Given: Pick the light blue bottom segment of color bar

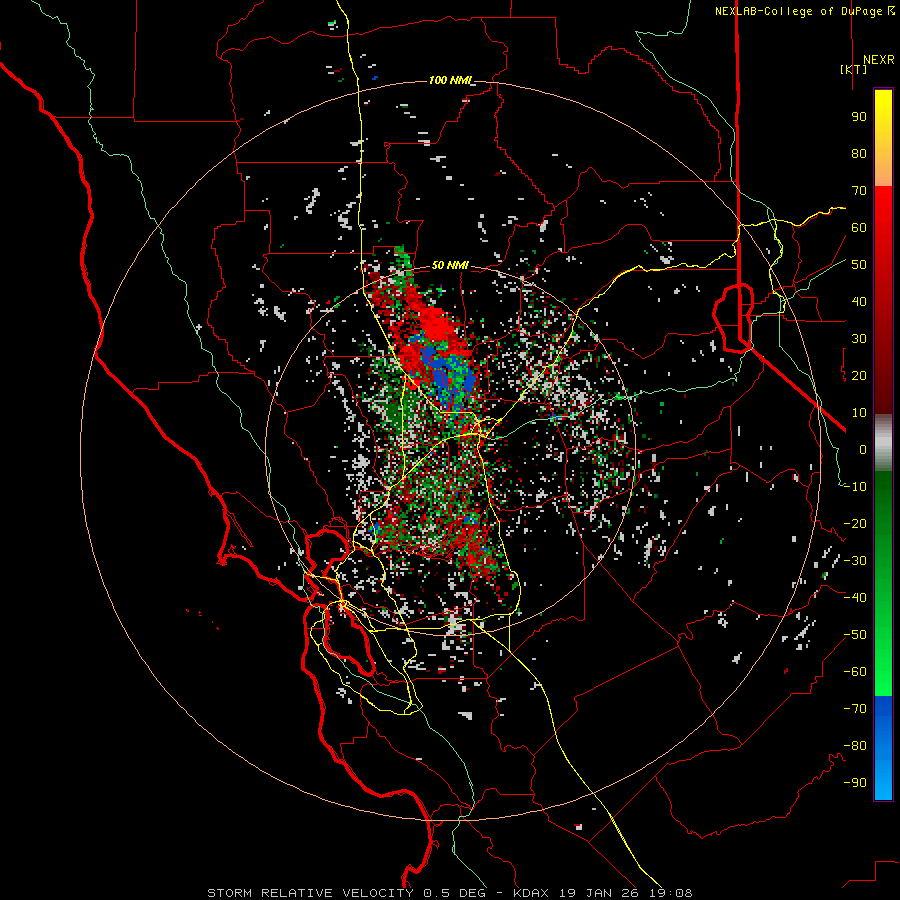Looking at the screenshot, I should coord(883,778).
